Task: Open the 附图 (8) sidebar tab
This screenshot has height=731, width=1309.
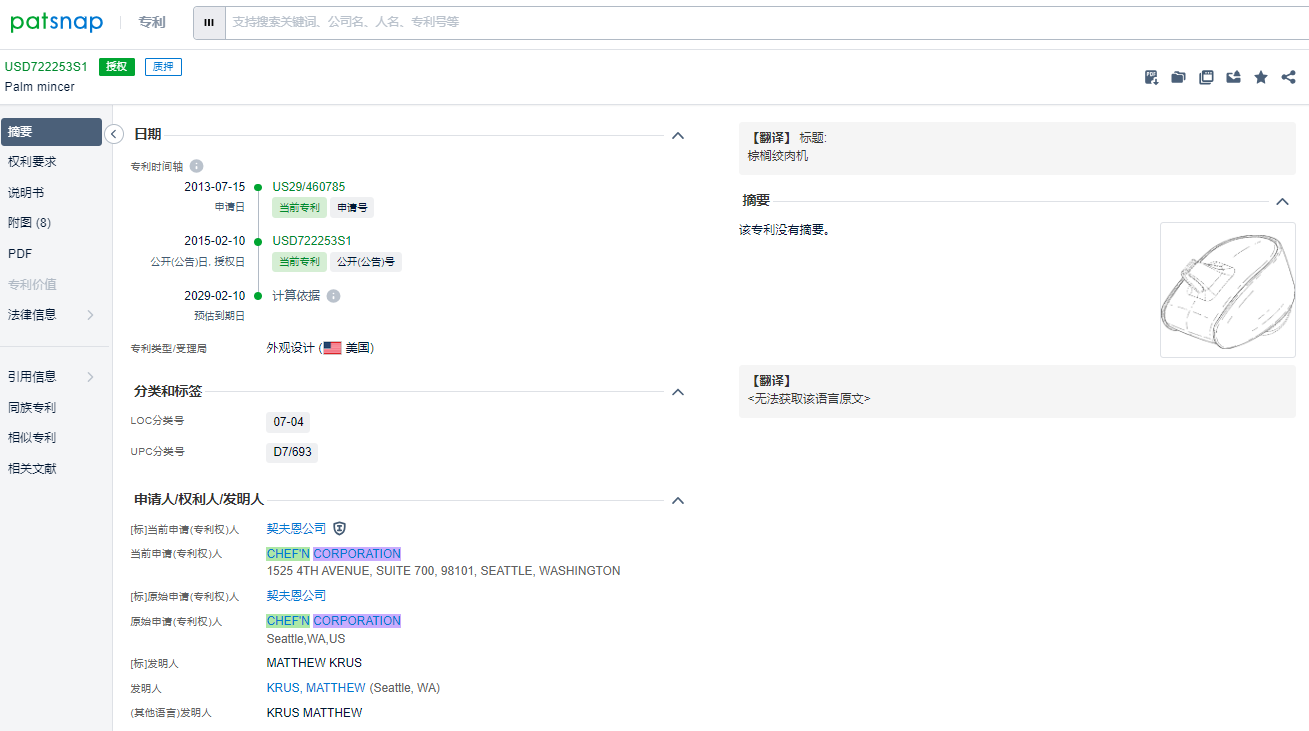Action: tap(29, 223)
